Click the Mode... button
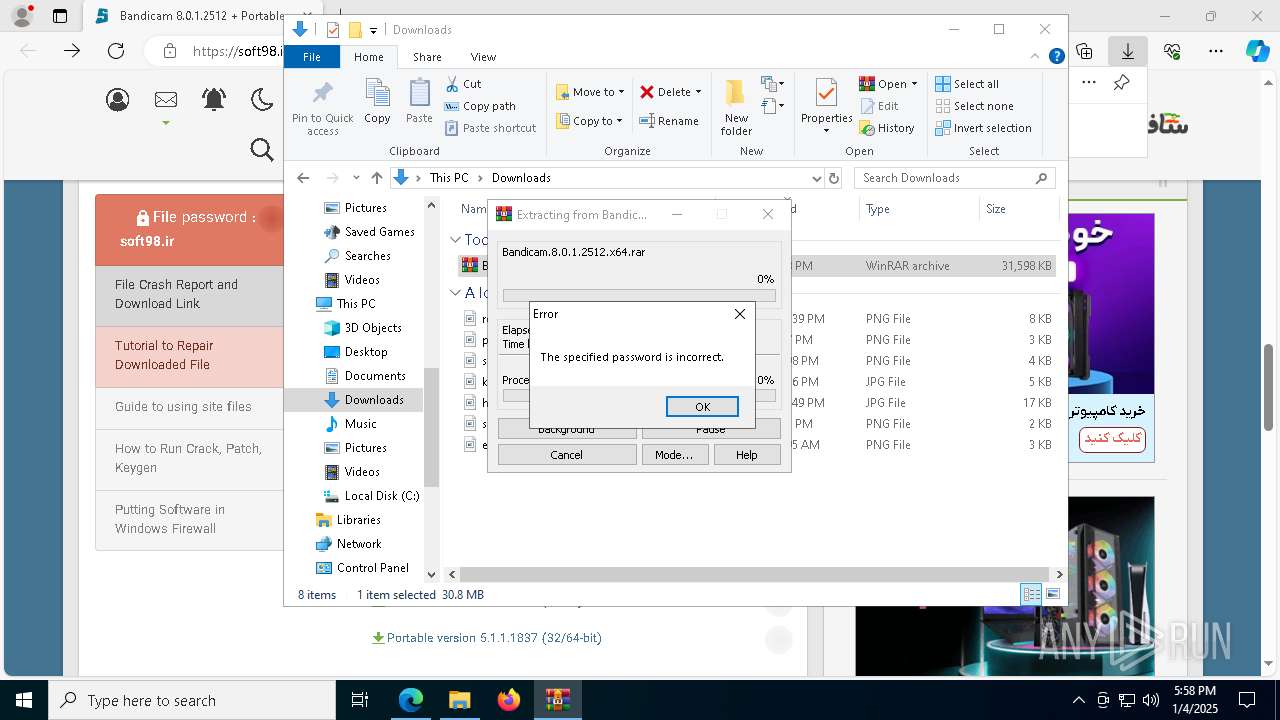Viewport: 1280px width, 720px height. tap(673, 454)
